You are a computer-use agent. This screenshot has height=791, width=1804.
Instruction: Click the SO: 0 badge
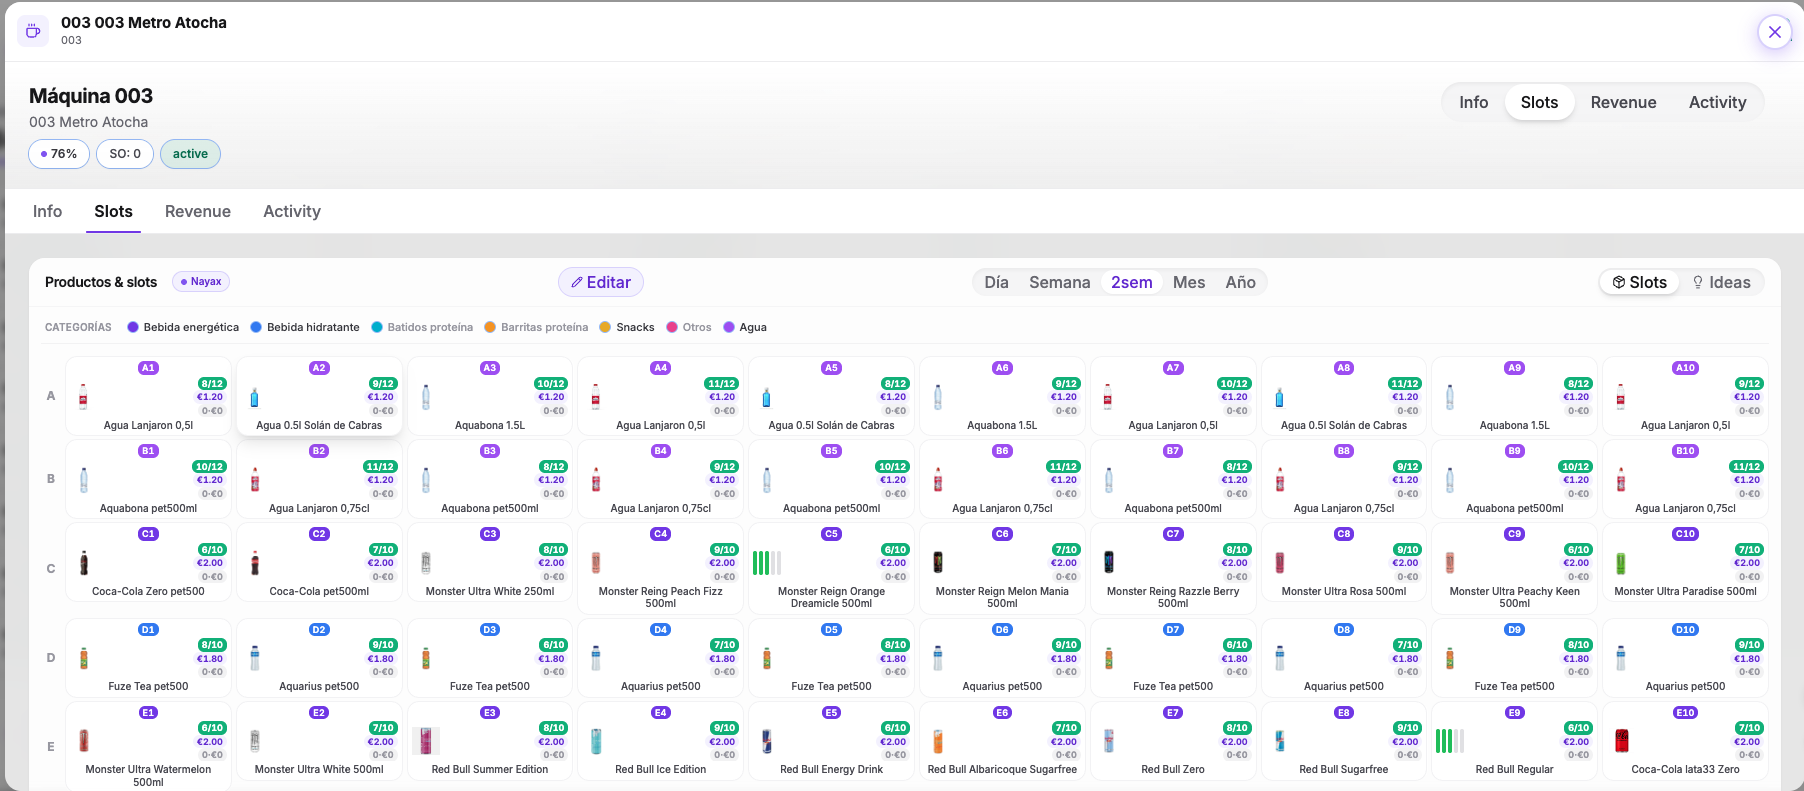pyautogui.click(x=125, y=154)
